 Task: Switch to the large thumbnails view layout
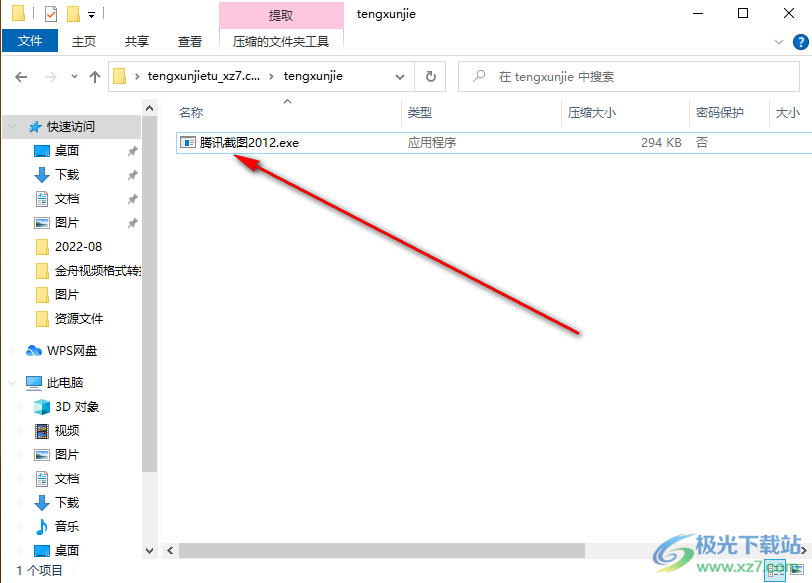click(x=797, y=570)
